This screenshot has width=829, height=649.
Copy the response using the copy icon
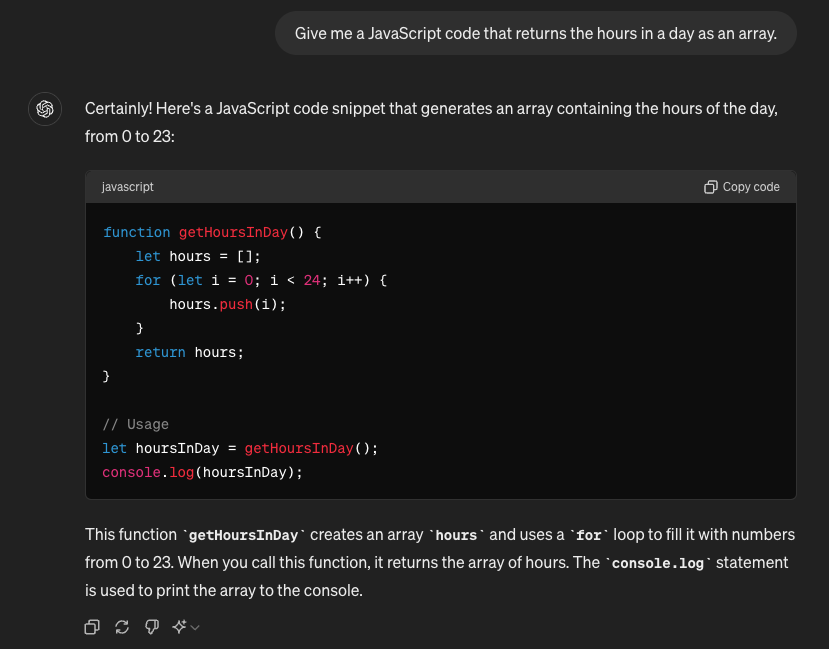pos(91,626)
